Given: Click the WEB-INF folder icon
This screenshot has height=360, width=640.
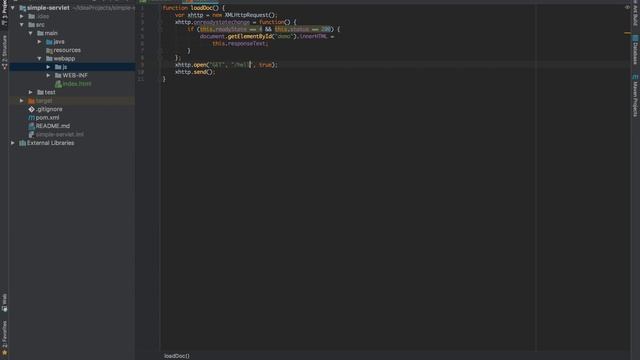Looking at the screenshot, I should point(58,76).
